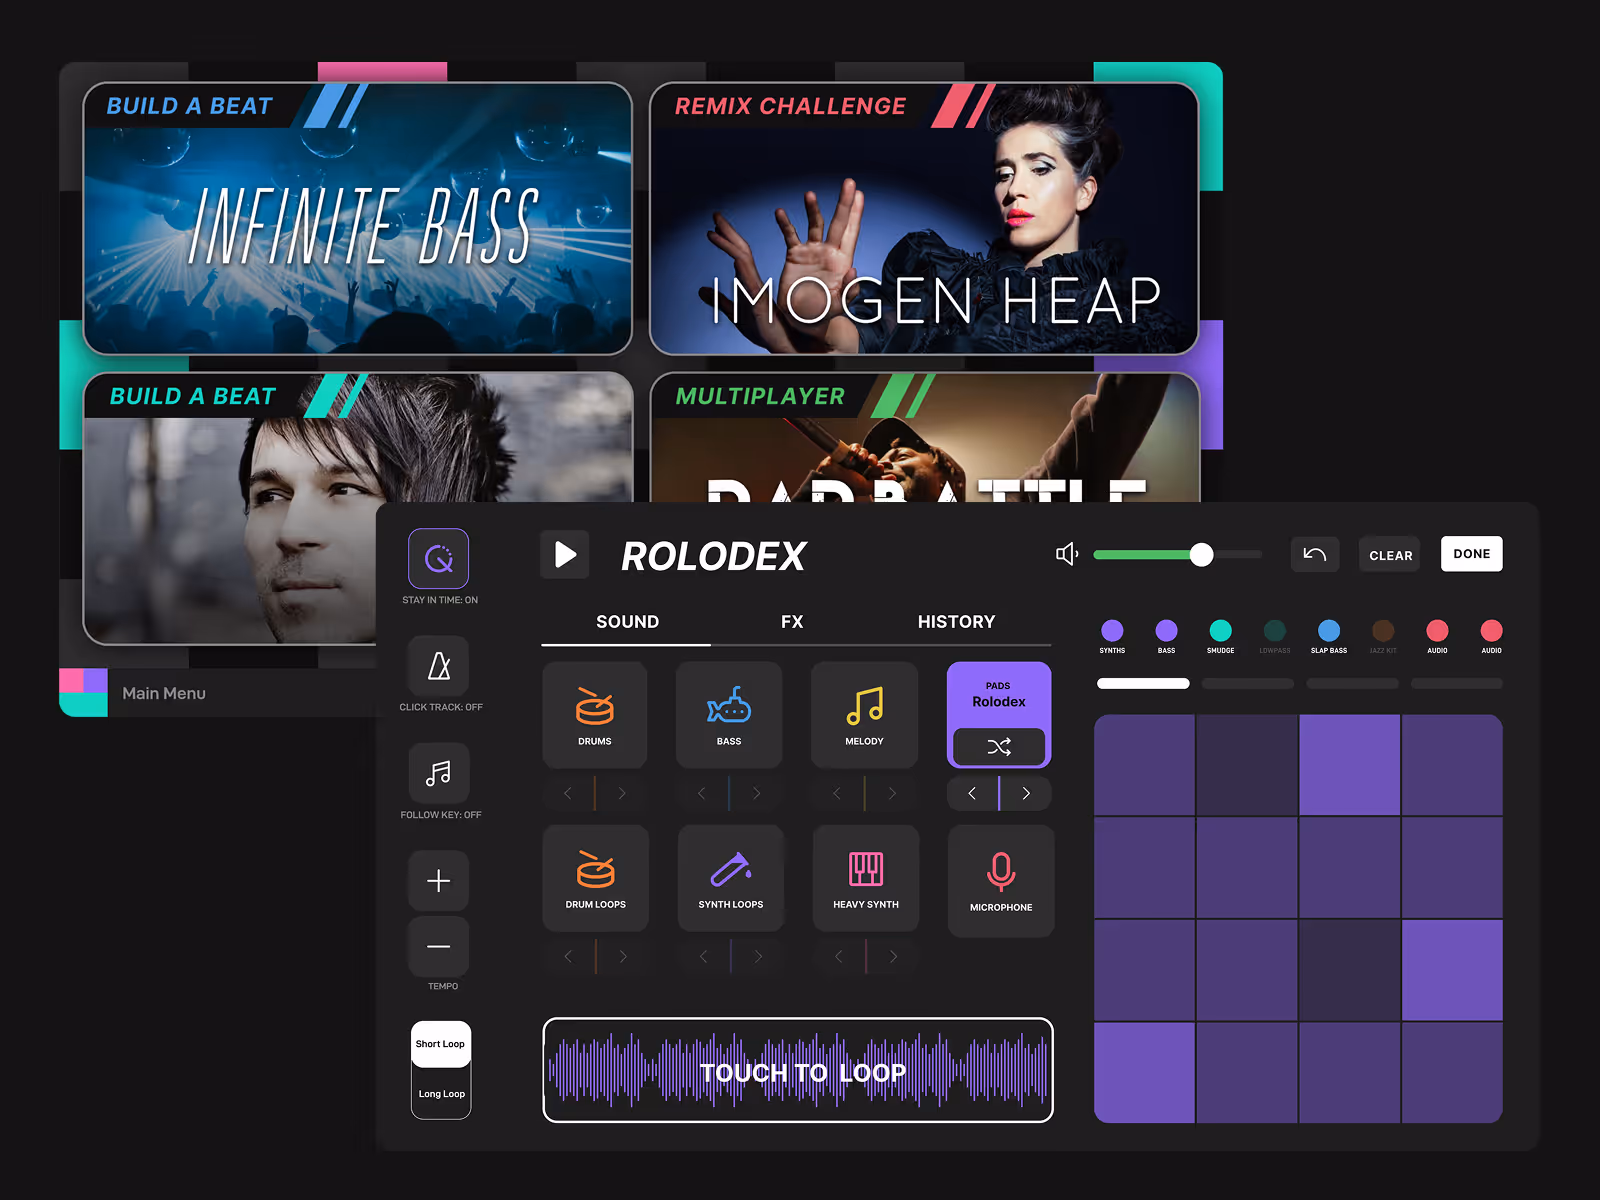Image resolution: width=1600 pixels, height=1200 pixels.
Task: Increase tempo with the plus button
Action: [438, 880]
